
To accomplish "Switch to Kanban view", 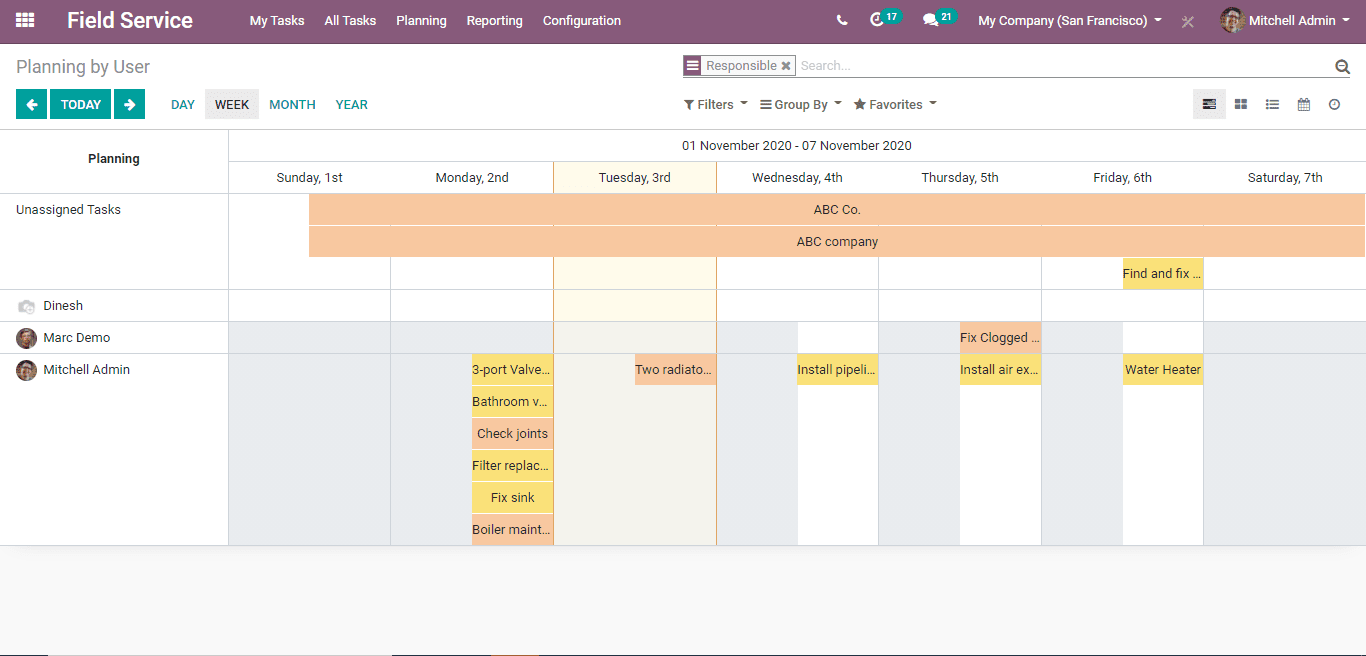I will [x=1241, y=104].
